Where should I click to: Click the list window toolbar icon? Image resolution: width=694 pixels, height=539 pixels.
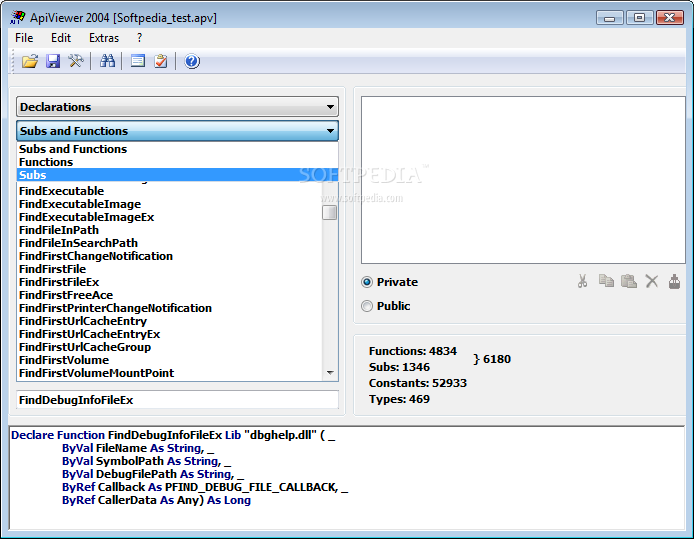point(138,61)
